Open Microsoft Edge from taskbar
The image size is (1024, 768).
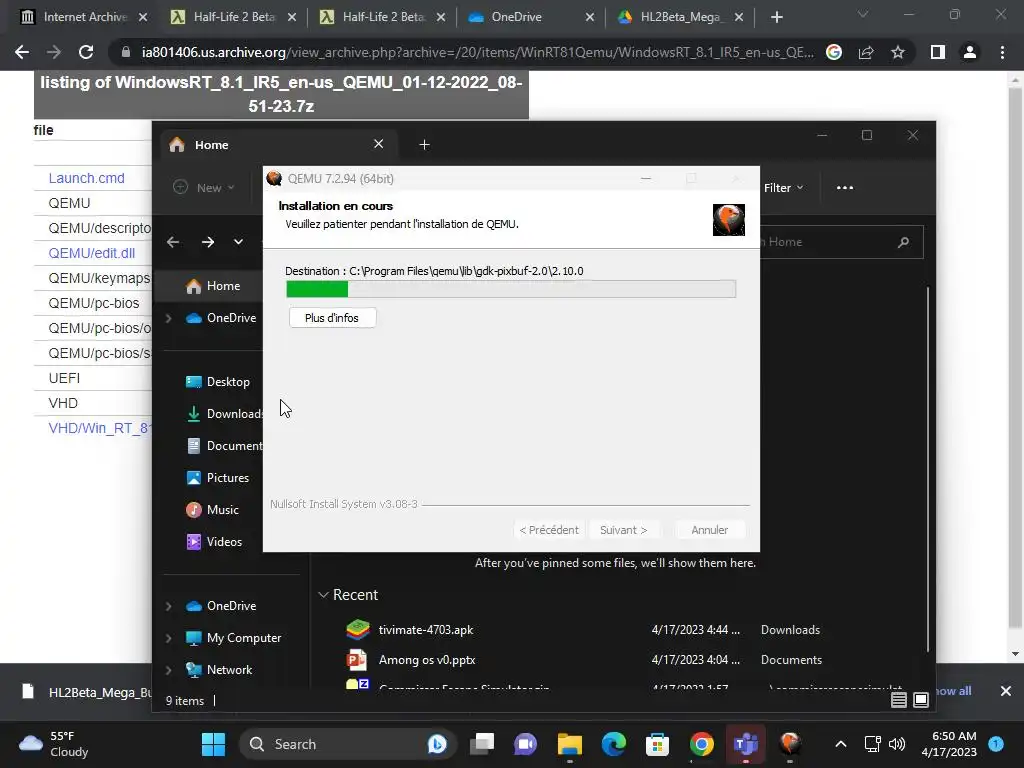click(x=613, y=744)
